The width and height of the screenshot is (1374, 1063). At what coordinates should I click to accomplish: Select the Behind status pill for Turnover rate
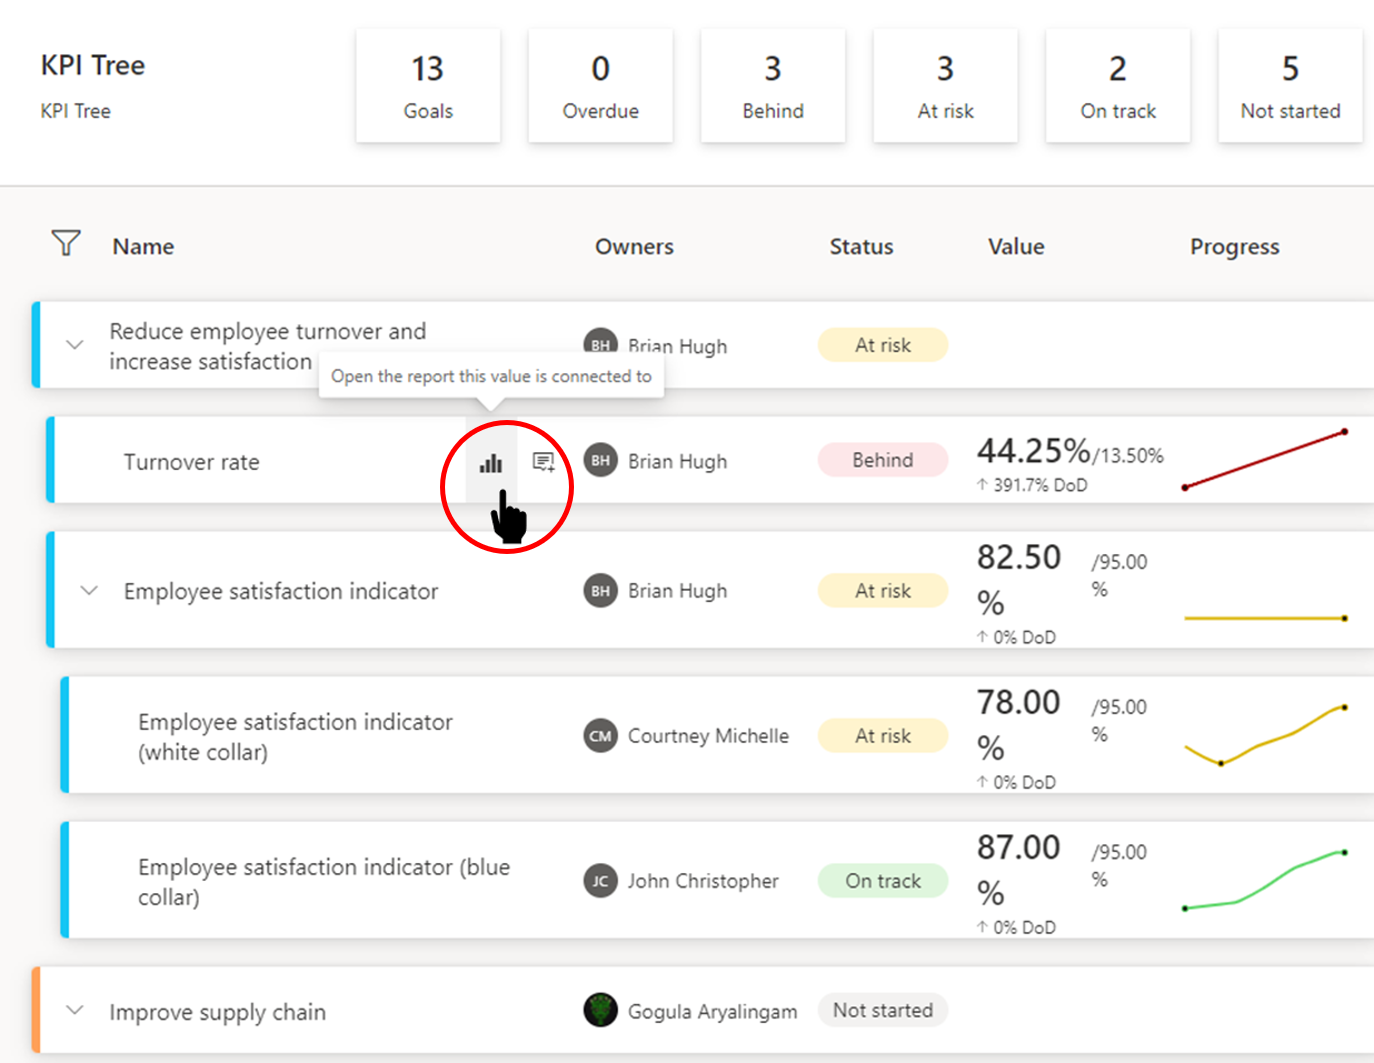click(x=881, y=460)
